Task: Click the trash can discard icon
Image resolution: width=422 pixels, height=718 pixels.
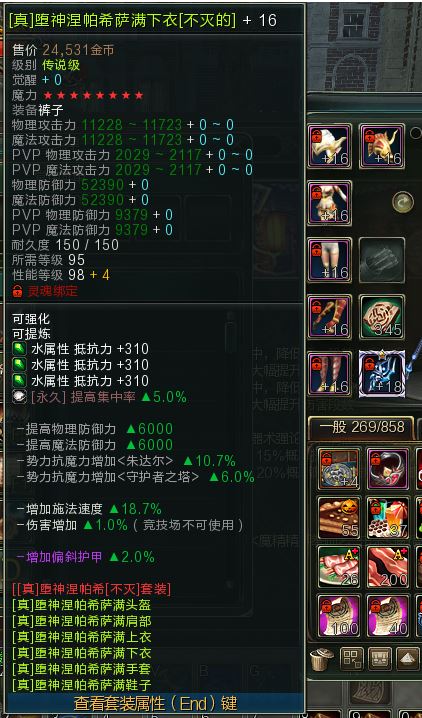Action: [319, 660]
